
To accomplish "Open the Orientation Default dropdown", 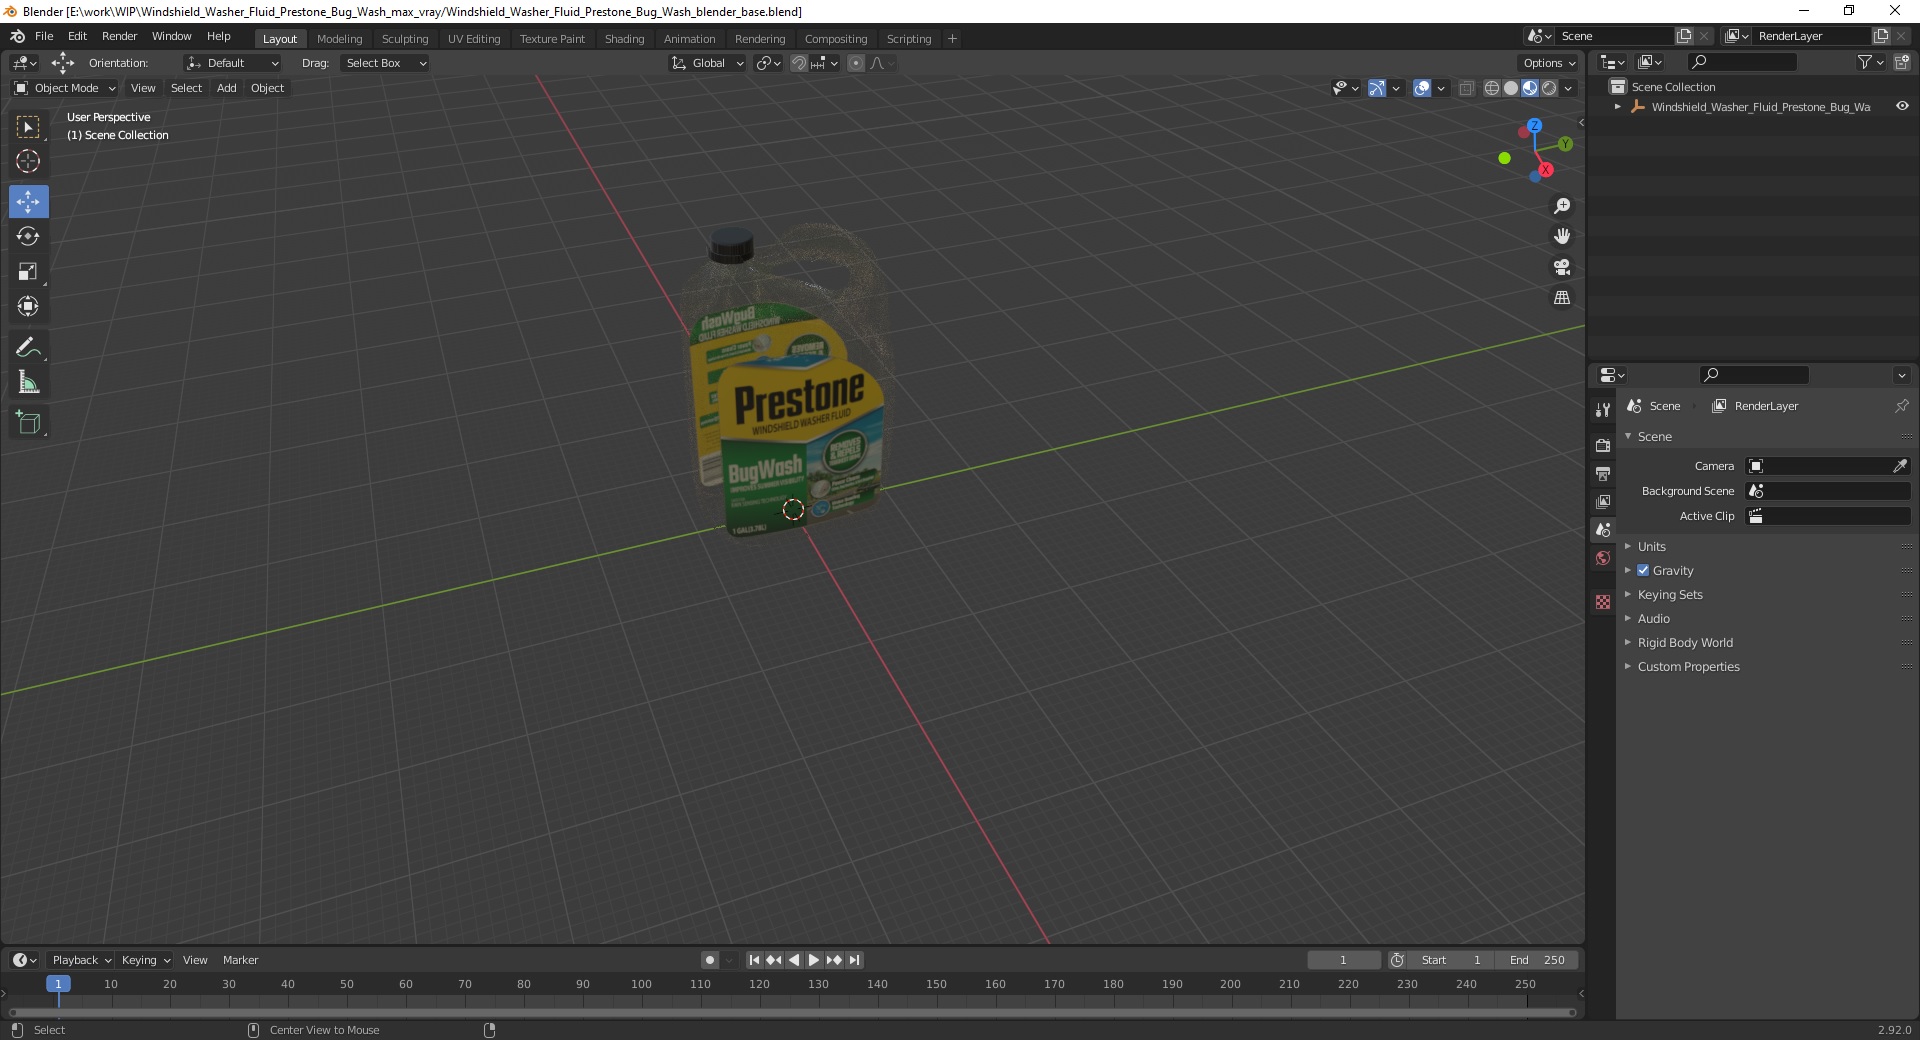I will coord(232,63).
